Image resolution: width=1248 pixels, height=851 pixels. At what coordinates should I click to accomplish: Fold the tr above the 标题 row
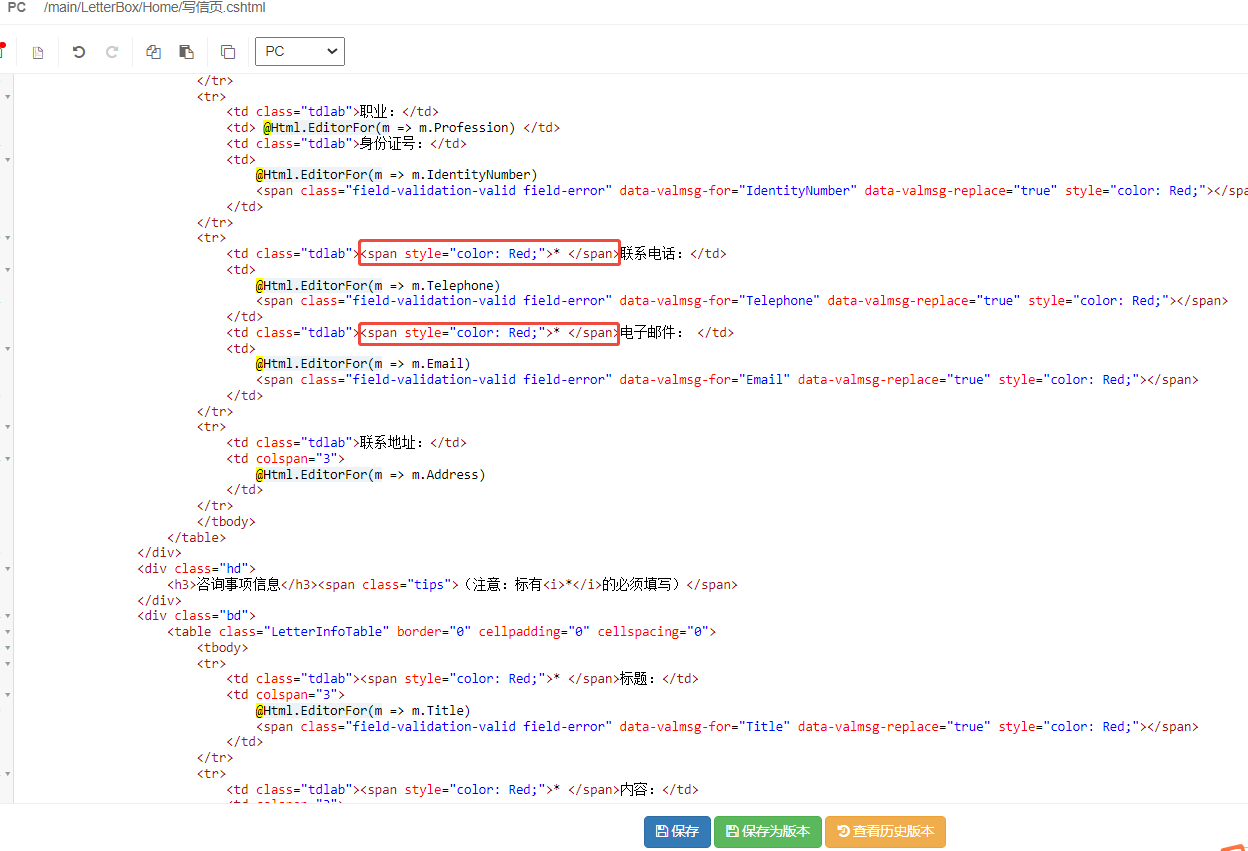click(8, 663)
